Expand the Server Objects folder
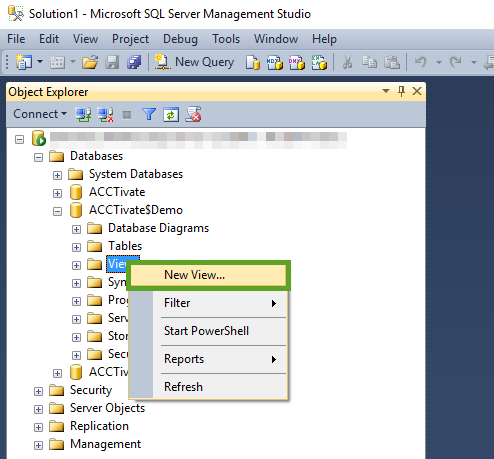This screenshot has width=494, height=459. pyautogui.click(x=39, y=409)
